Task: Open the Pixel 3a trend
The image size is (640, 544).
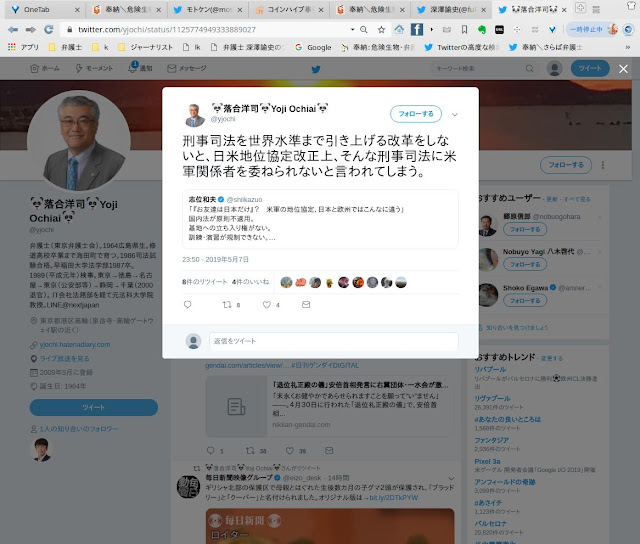Action: click(487, 461)
